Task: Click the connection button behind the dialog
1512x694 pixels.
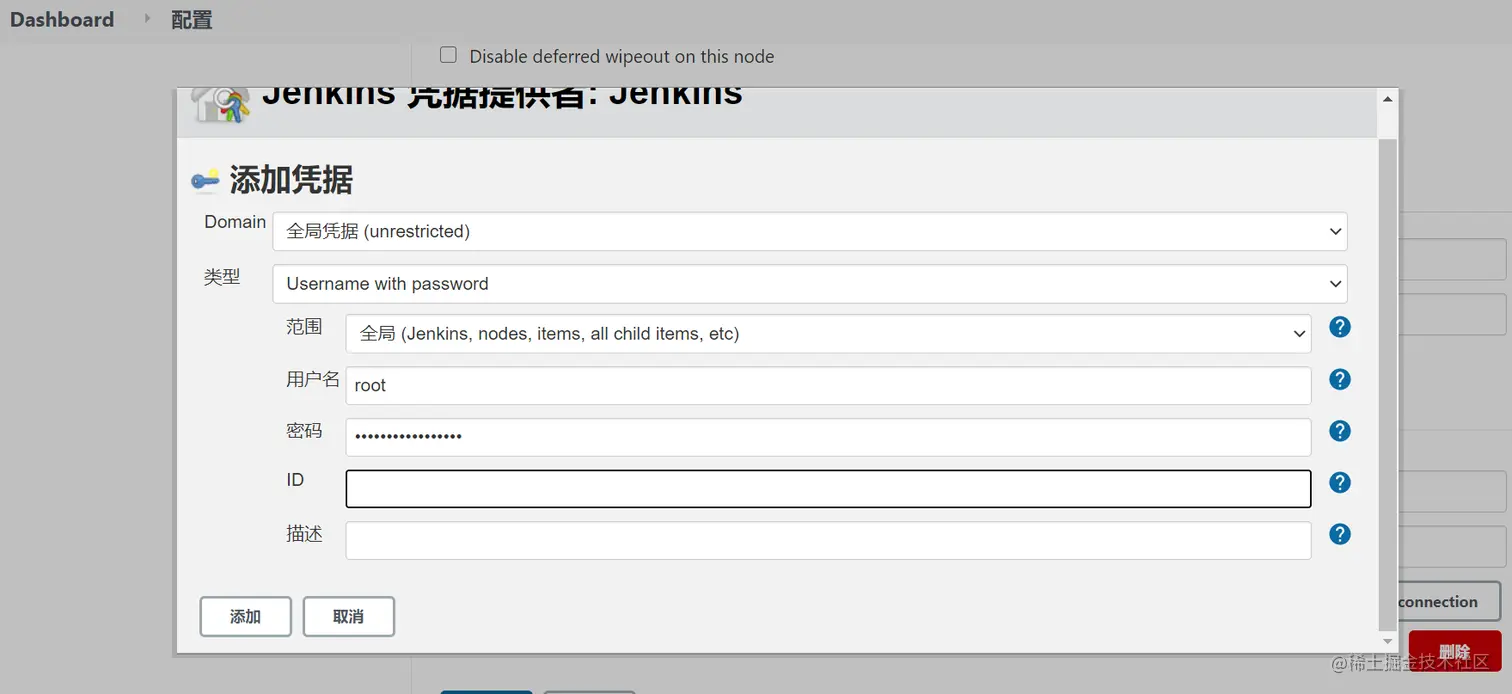Action: [1449, 602]
